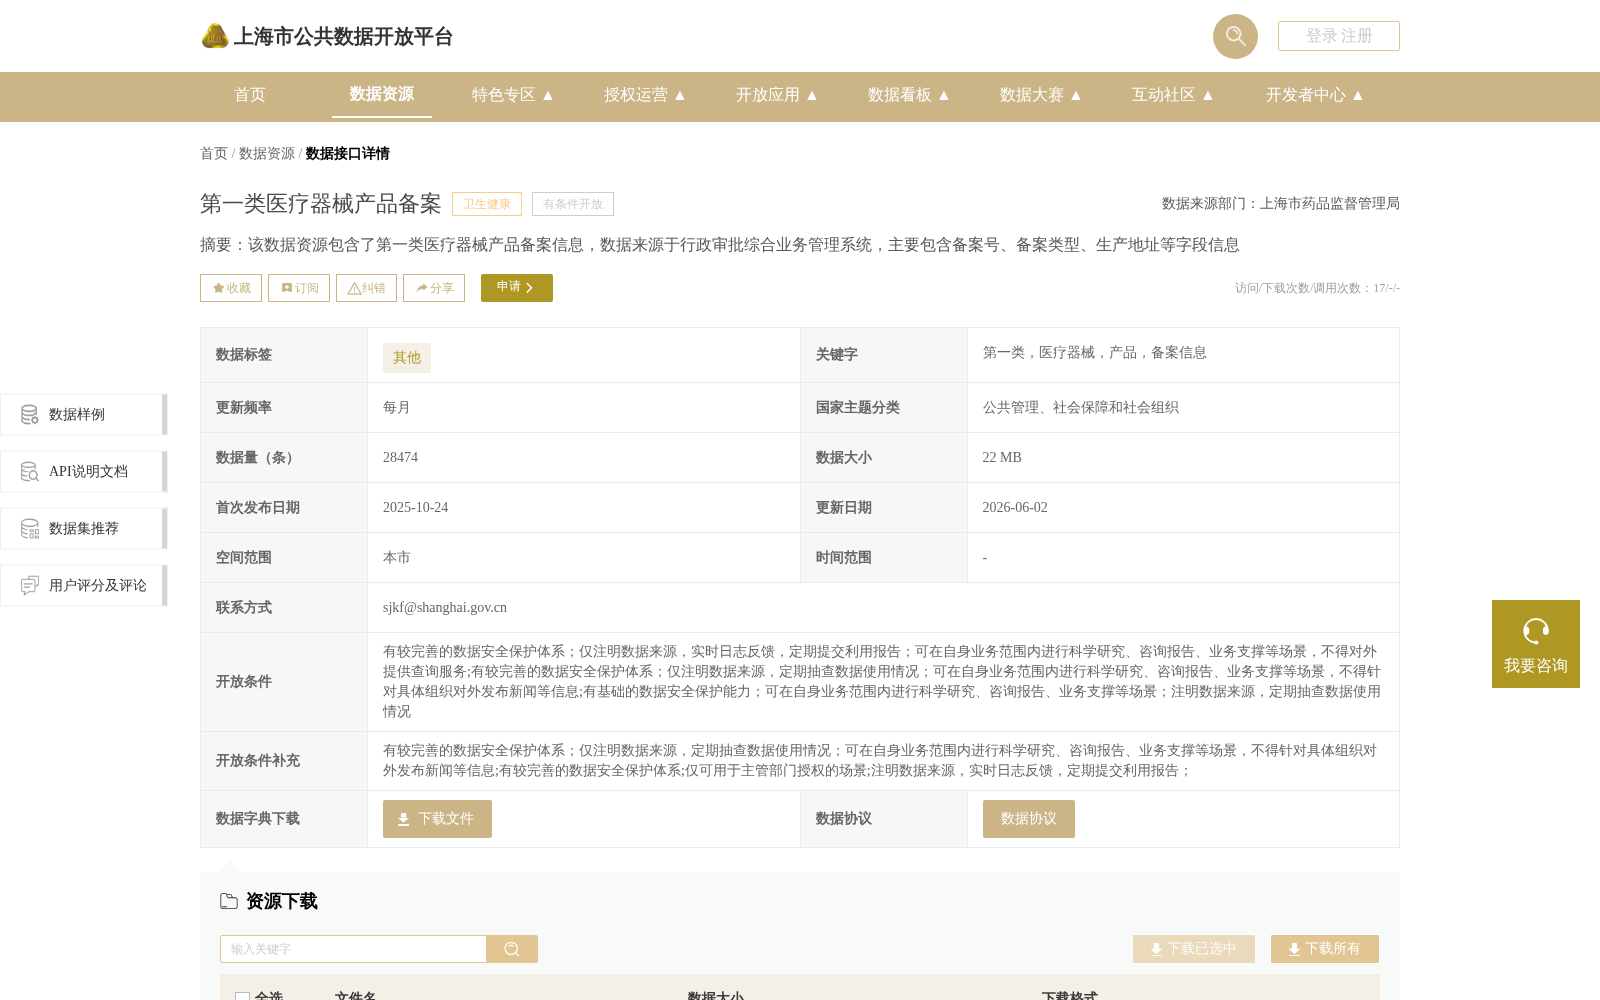
Task: Click the Shanghai data platform logo icon
Action: (x=215, y=36)
